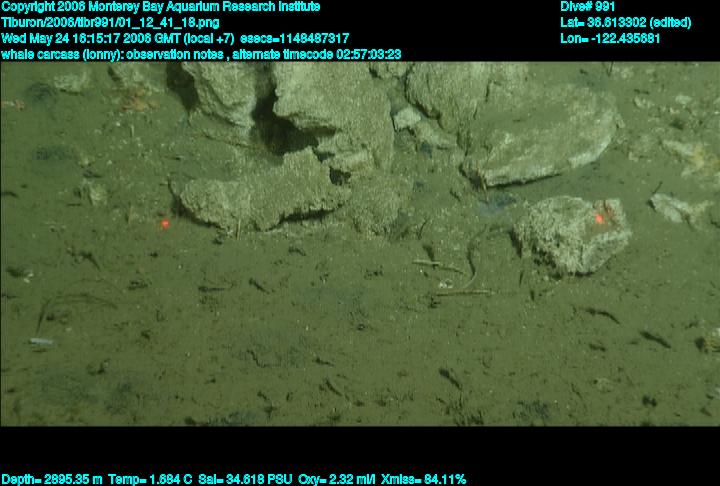Select the Xmiss= 84.11% value
Image resolution: width=720 pixels, height=486 pixels.
[423, 480]
